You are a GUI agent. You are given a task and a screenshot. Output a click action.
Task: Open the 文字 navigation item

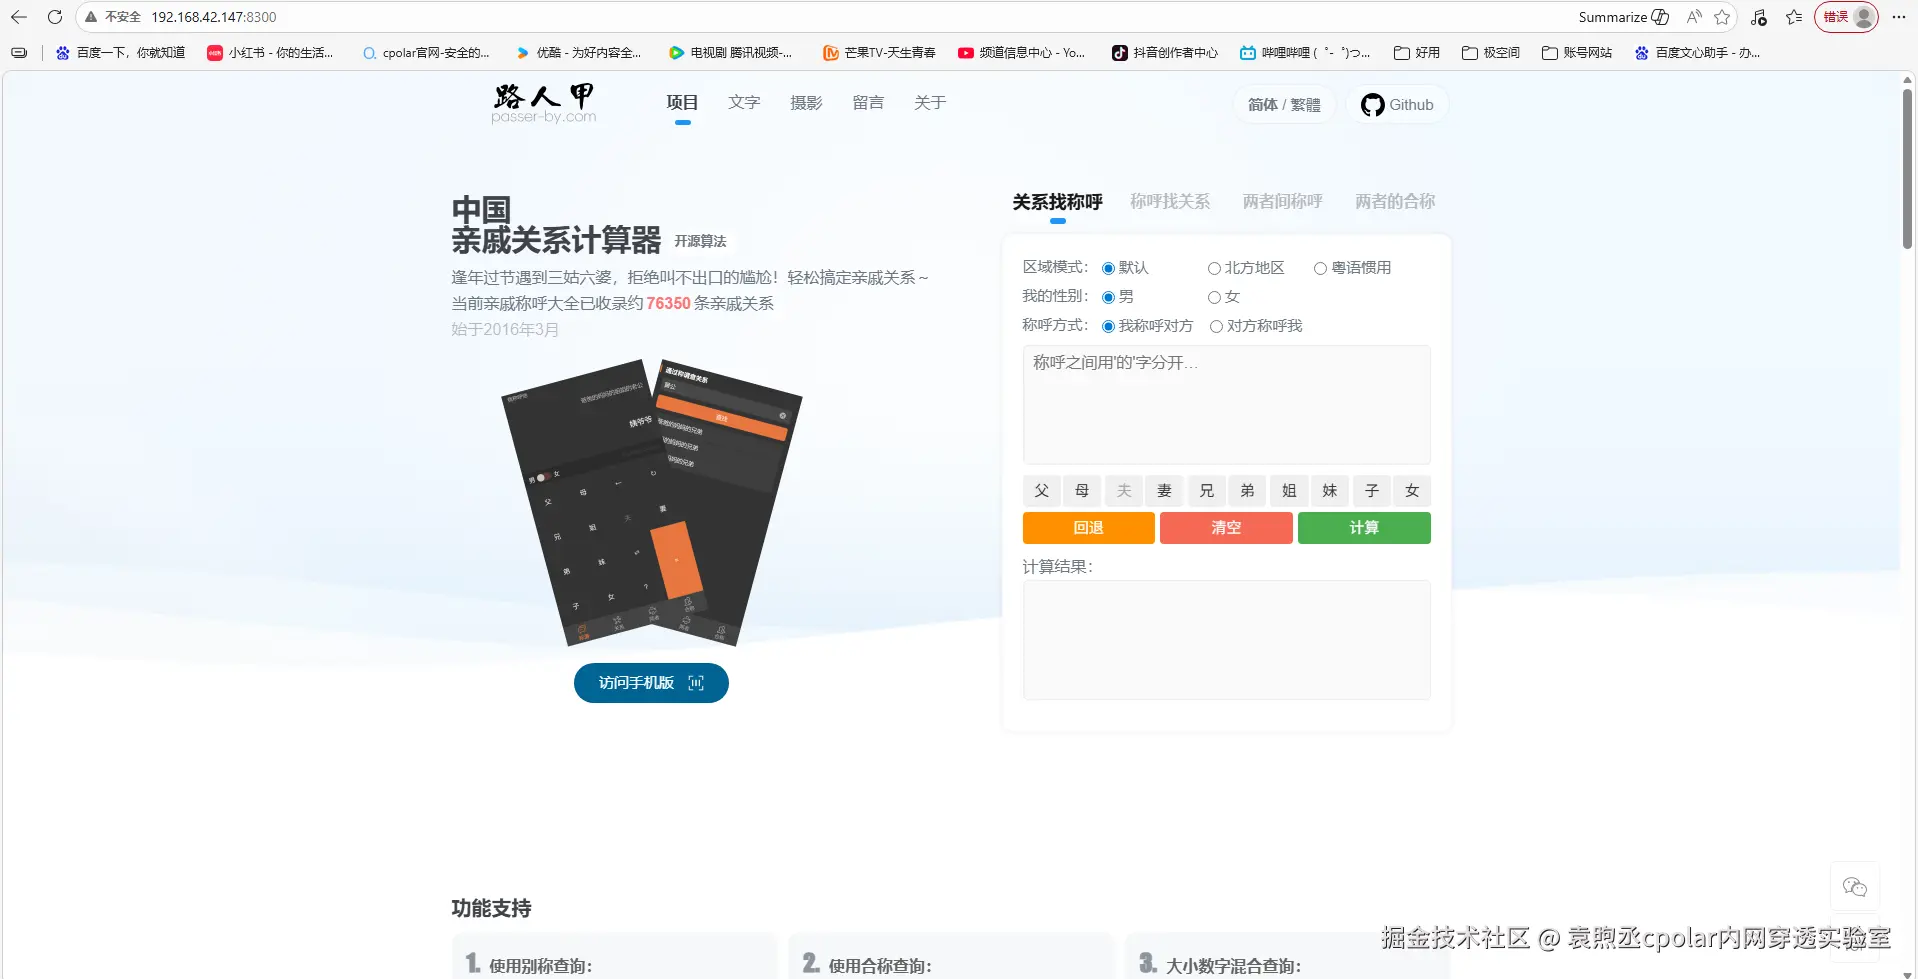(x=744, y=103)
